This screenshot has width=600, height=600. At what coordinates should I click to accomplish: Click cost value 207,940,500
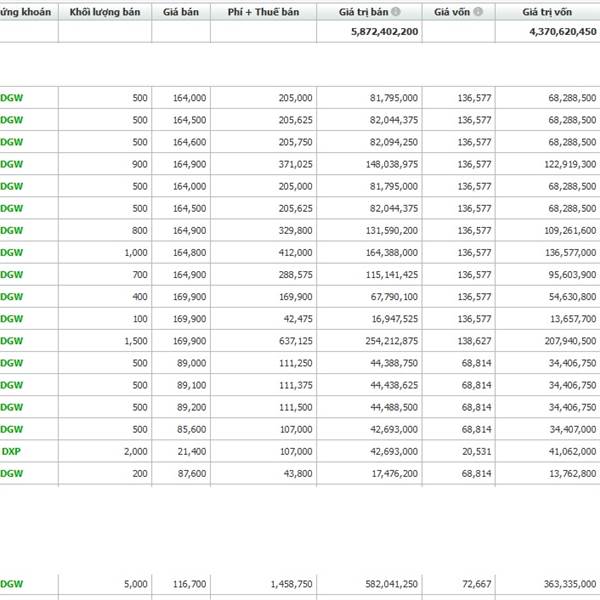571,341
